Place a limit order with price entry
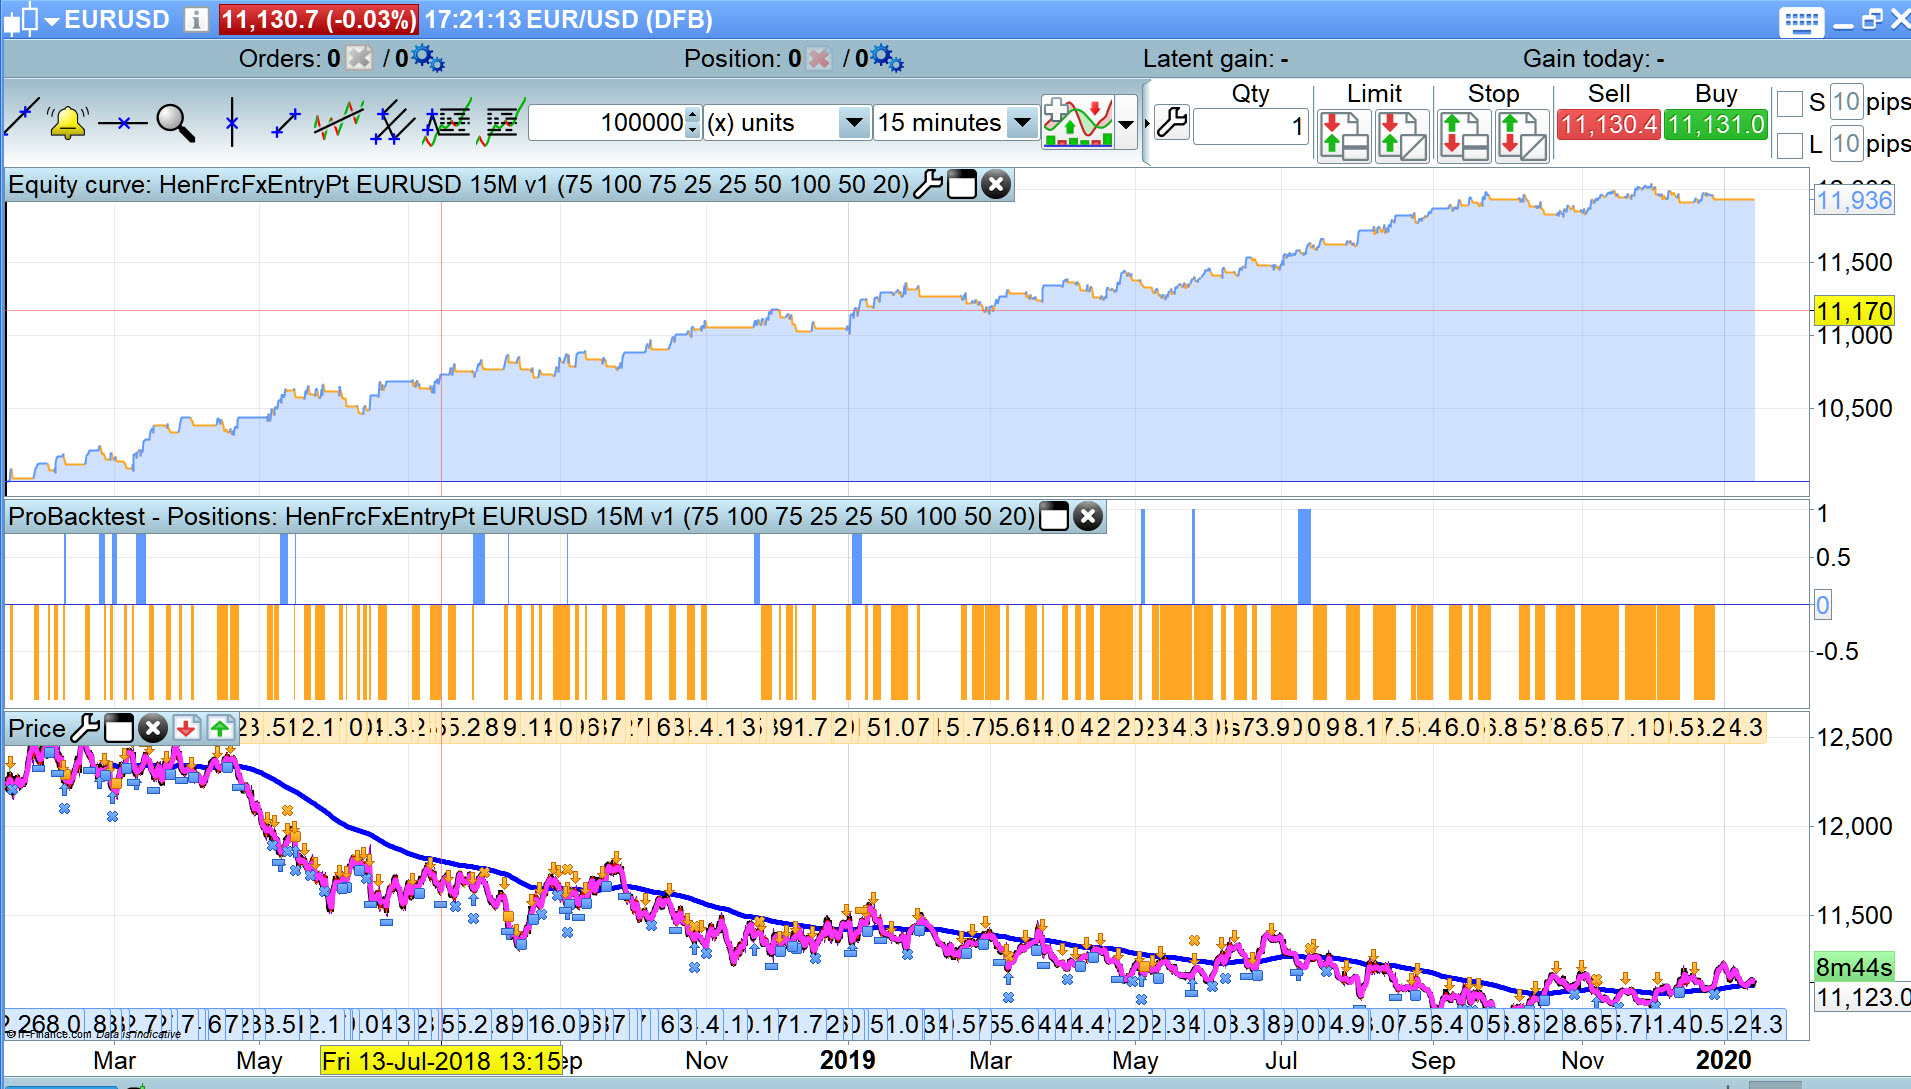 pos(1402,135)
